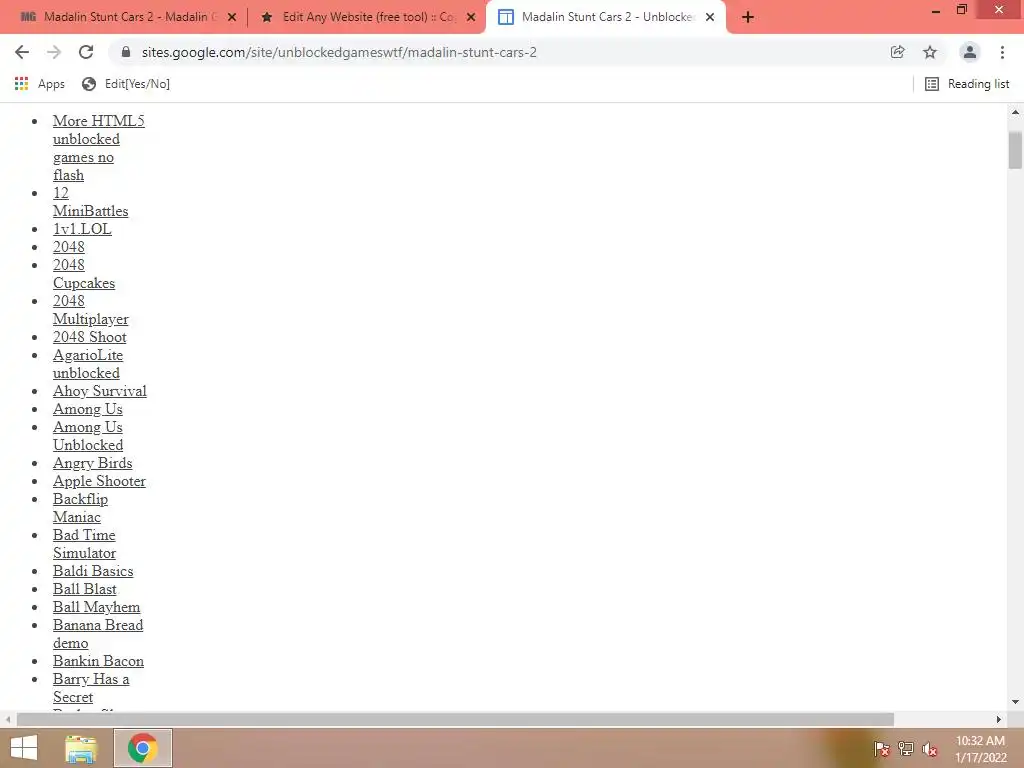
Task: Open the Apple Shooter link
Action: pos(99,481)
